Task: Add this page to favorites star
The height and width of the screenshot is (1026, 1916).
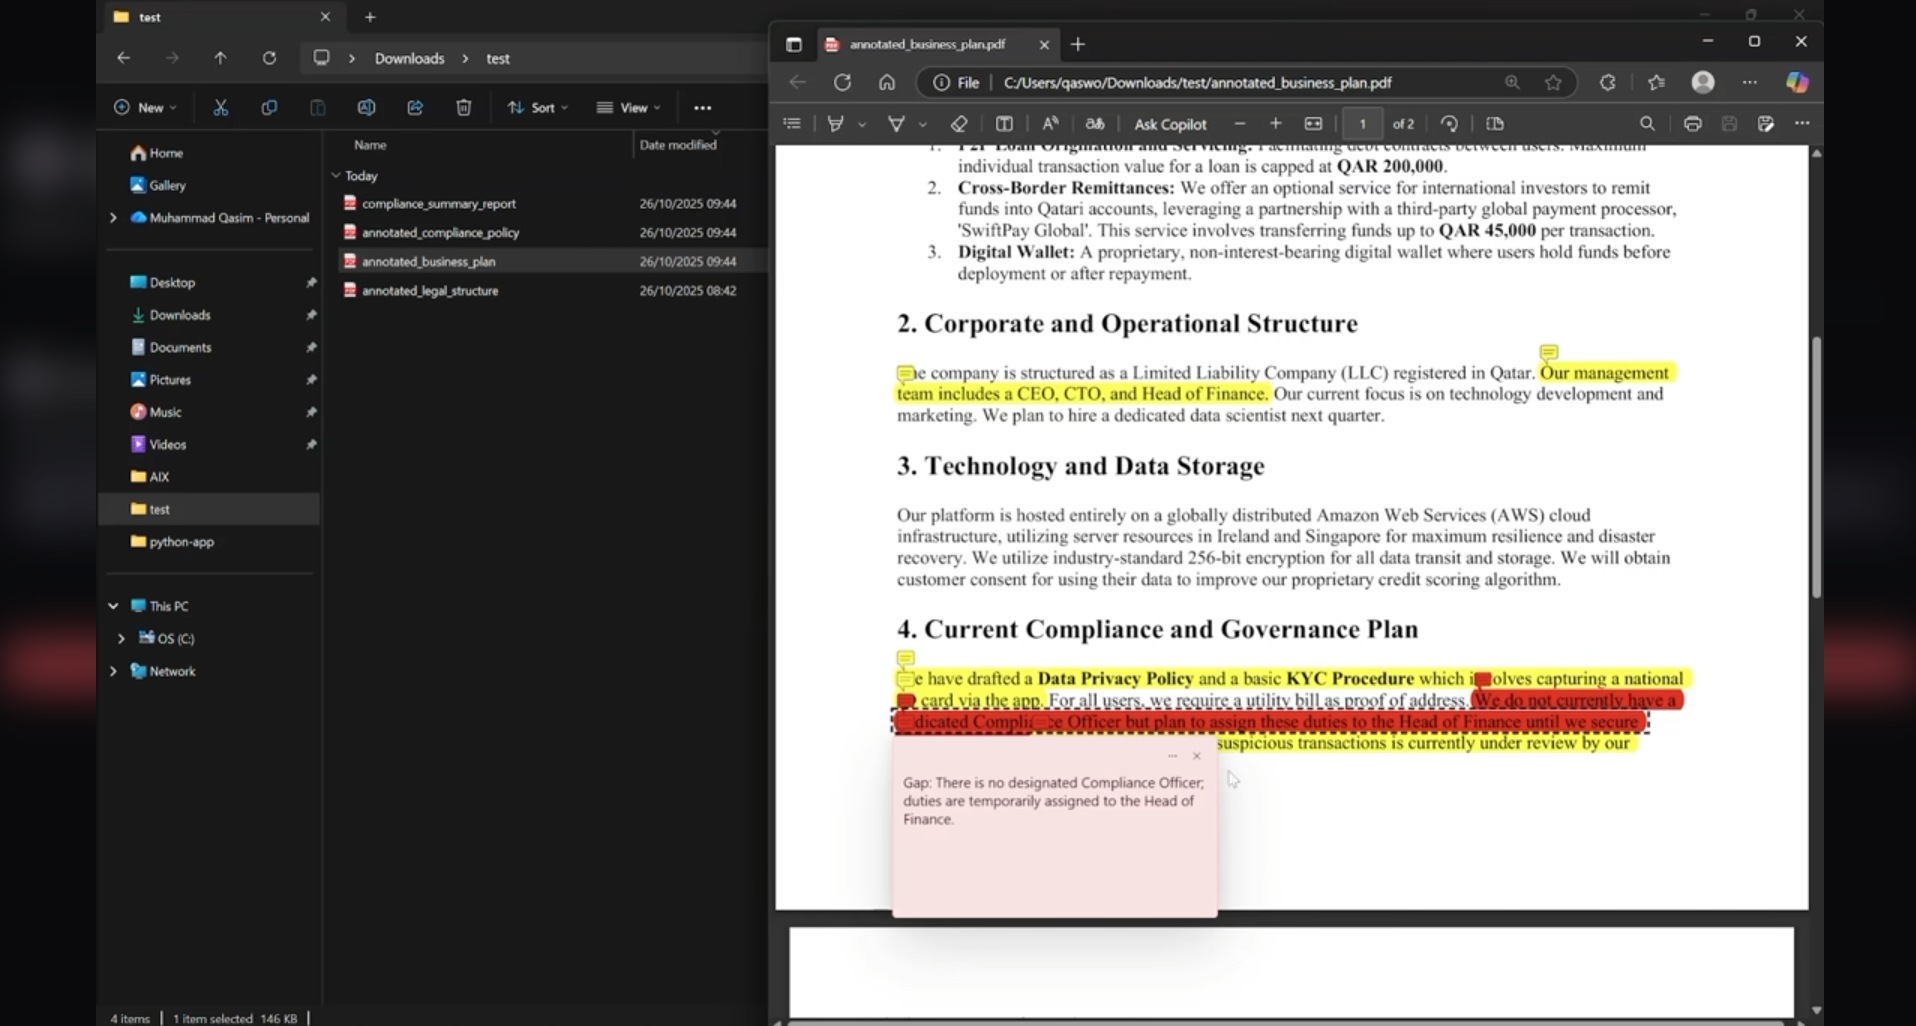Action: point(1553,83)
